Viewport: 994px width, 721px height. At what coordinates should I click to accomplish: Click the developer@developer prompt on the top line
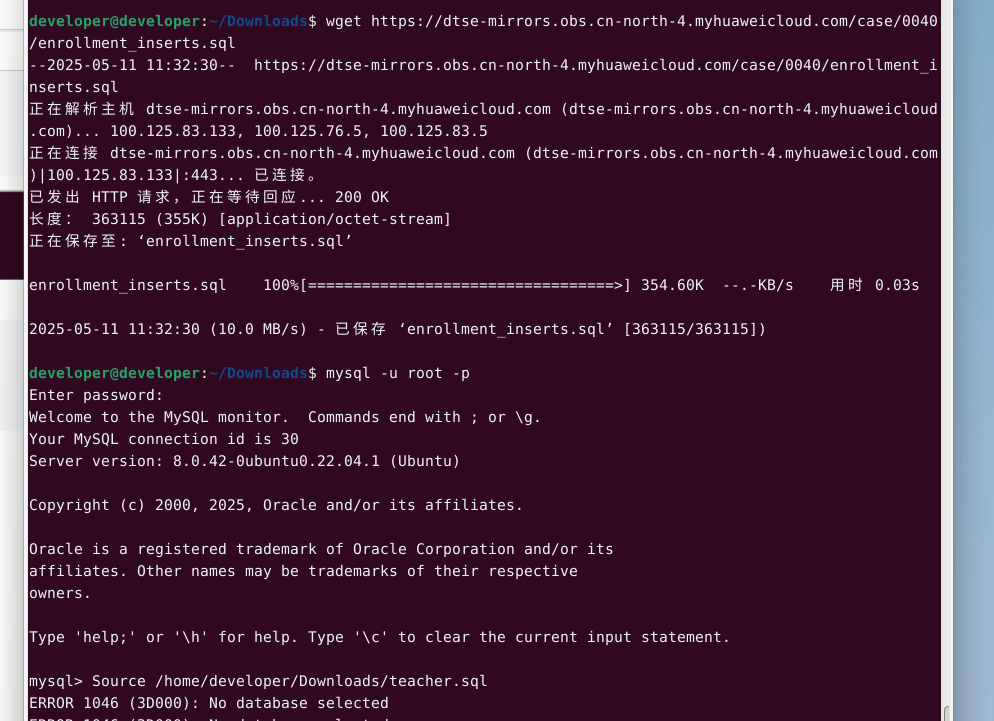115,20
